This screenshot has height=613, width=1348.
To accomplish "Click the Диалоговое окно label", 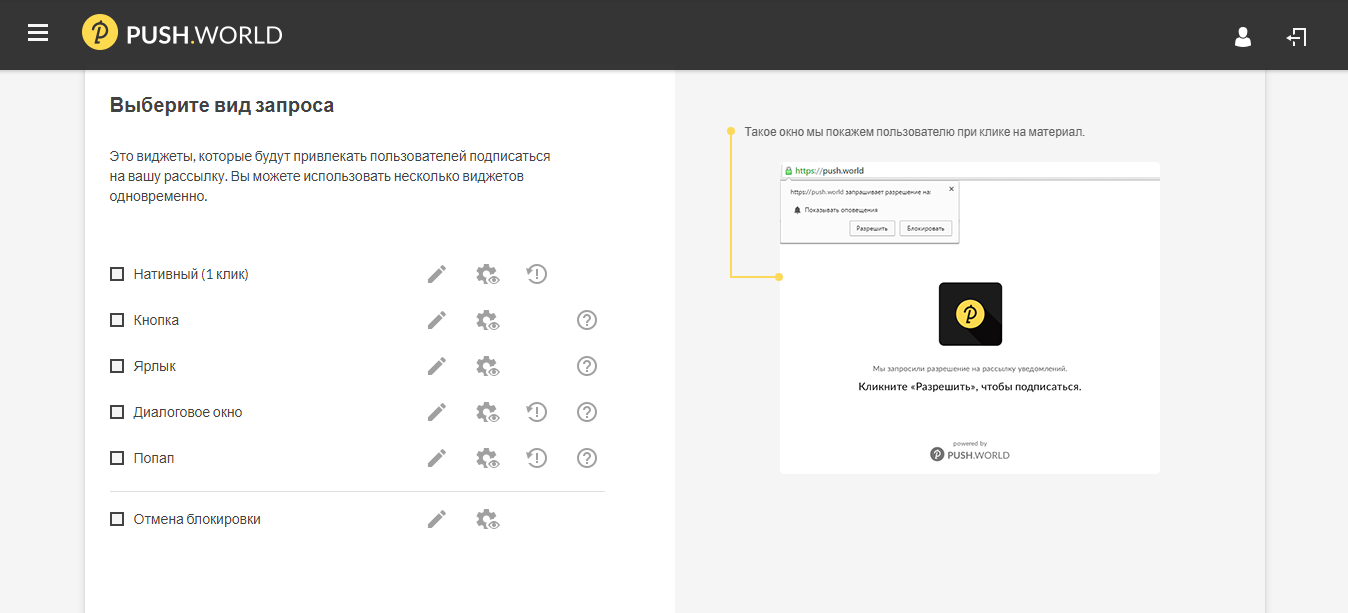I will 188,412.
